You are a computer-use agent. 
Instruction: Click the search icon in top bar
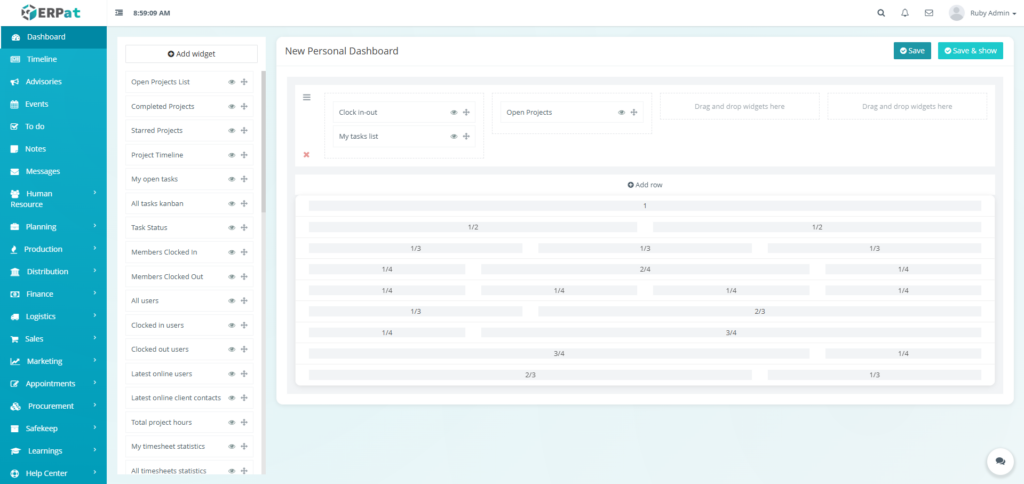(x=881, y=12)
